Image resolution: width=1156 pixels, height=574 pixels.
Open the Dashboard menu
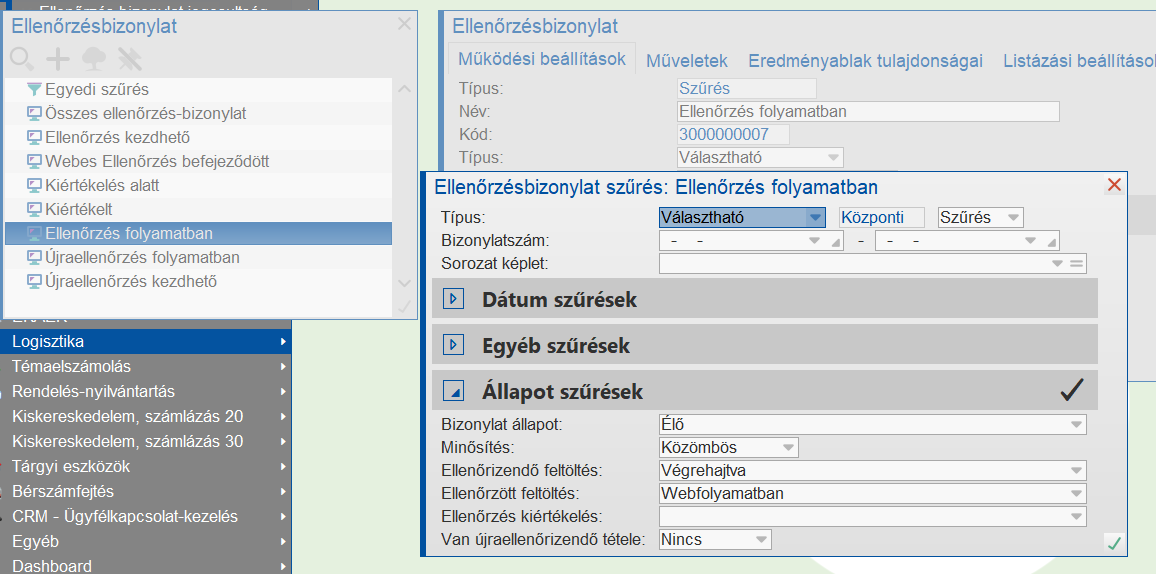coord(146,565)
